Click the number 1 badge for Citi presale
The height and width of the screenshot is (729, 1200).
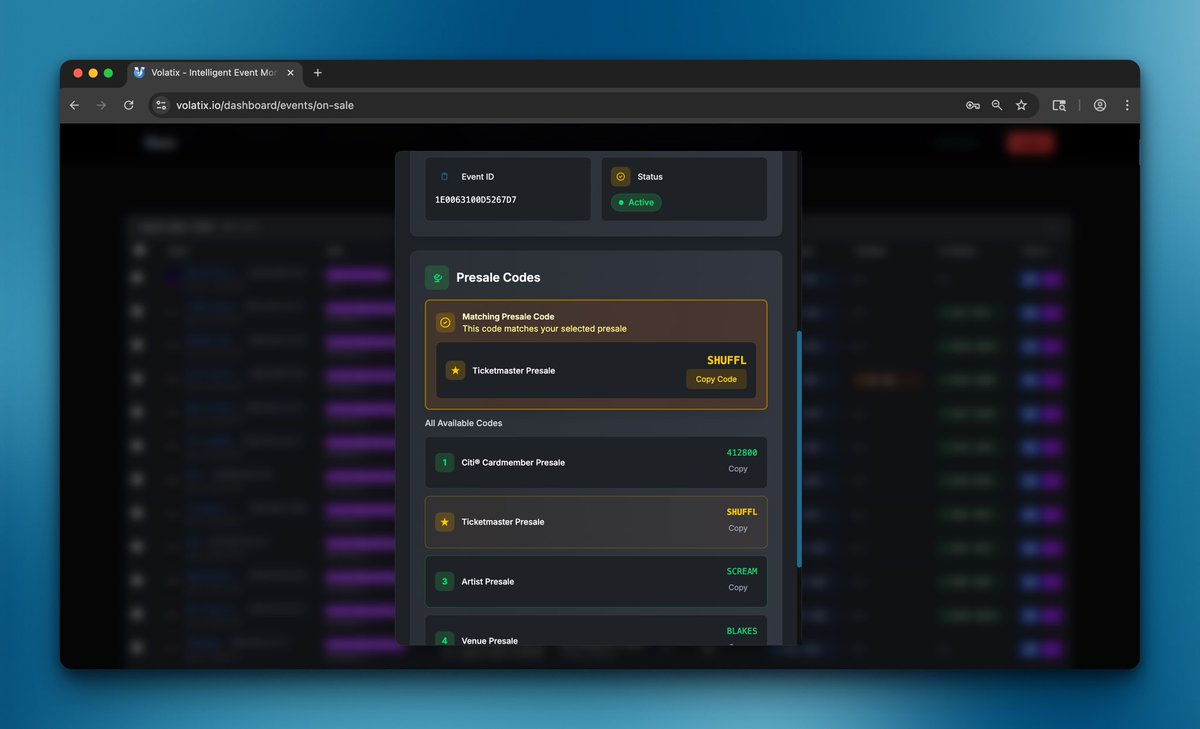point(445,462)
